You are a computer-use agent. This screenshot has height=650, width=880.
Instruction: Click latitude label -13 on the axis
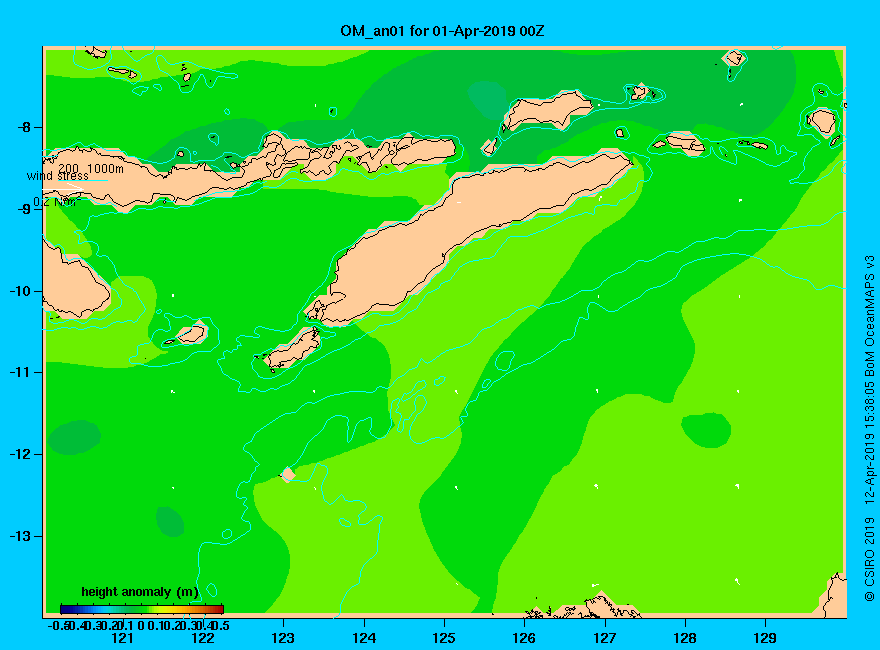tap(21, 536)
